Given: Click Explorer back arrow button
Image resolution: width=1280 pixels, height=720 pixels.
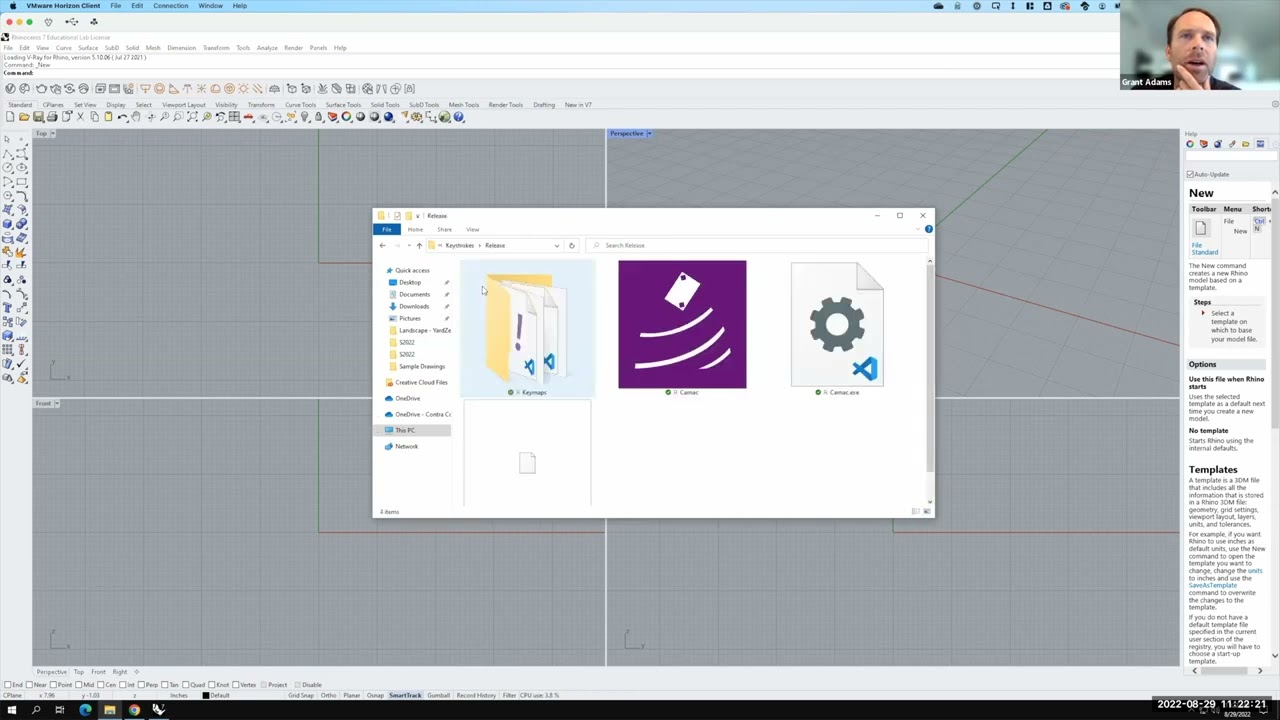Looking at the screenshot, I should pyautogui.click(x=382, y=245).
